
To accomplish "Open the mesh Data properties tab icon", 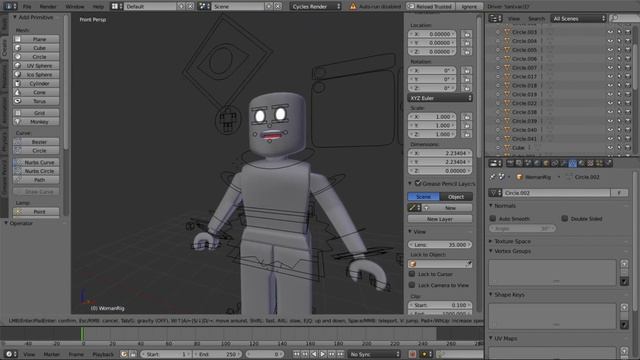I will 573,163.
